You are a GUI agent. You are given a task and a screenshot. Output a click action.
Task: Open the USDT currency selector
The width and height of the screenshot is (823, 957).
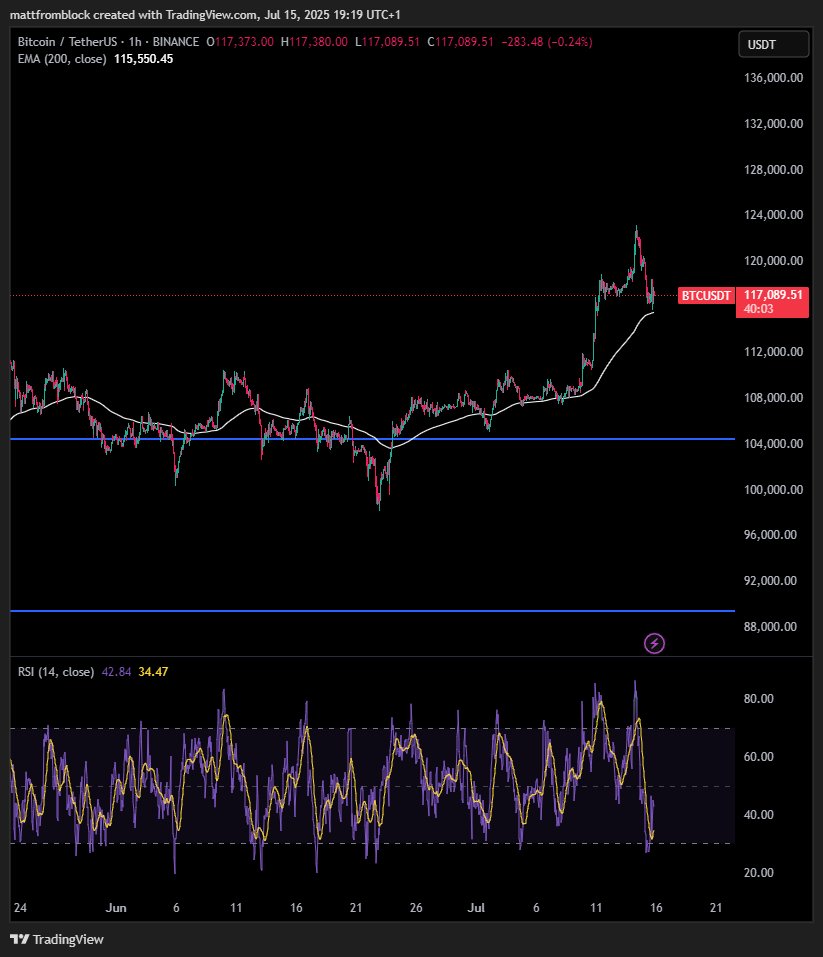coord(774,45)
